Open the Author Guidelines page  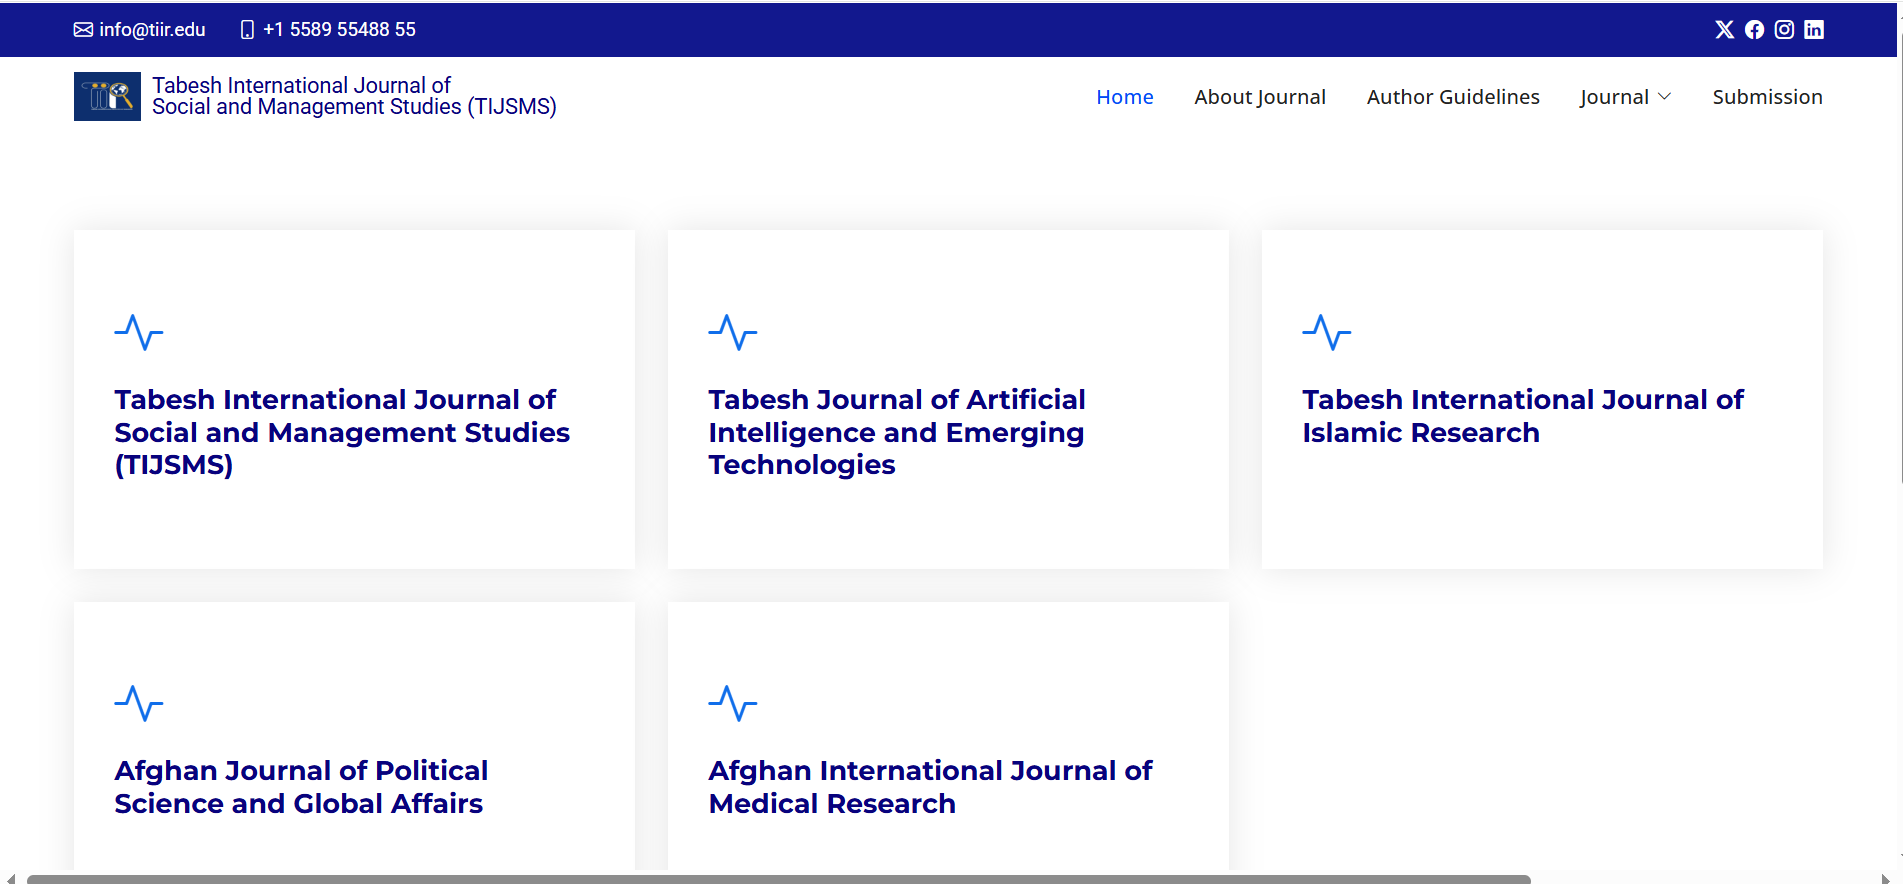tap(1453, 97)
